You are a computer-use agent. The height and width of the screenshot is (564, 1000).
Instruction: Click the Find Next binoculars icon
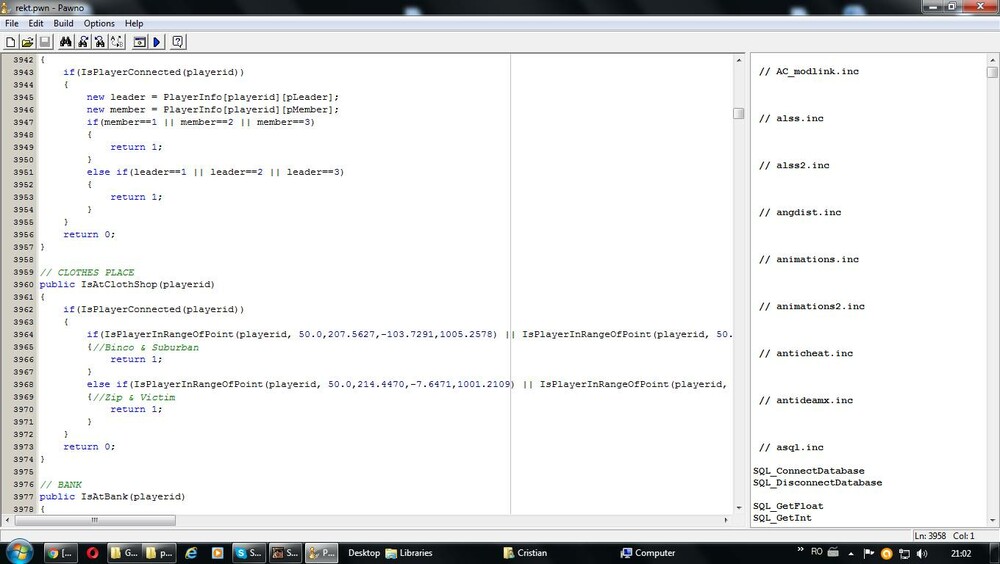point(83,42)
